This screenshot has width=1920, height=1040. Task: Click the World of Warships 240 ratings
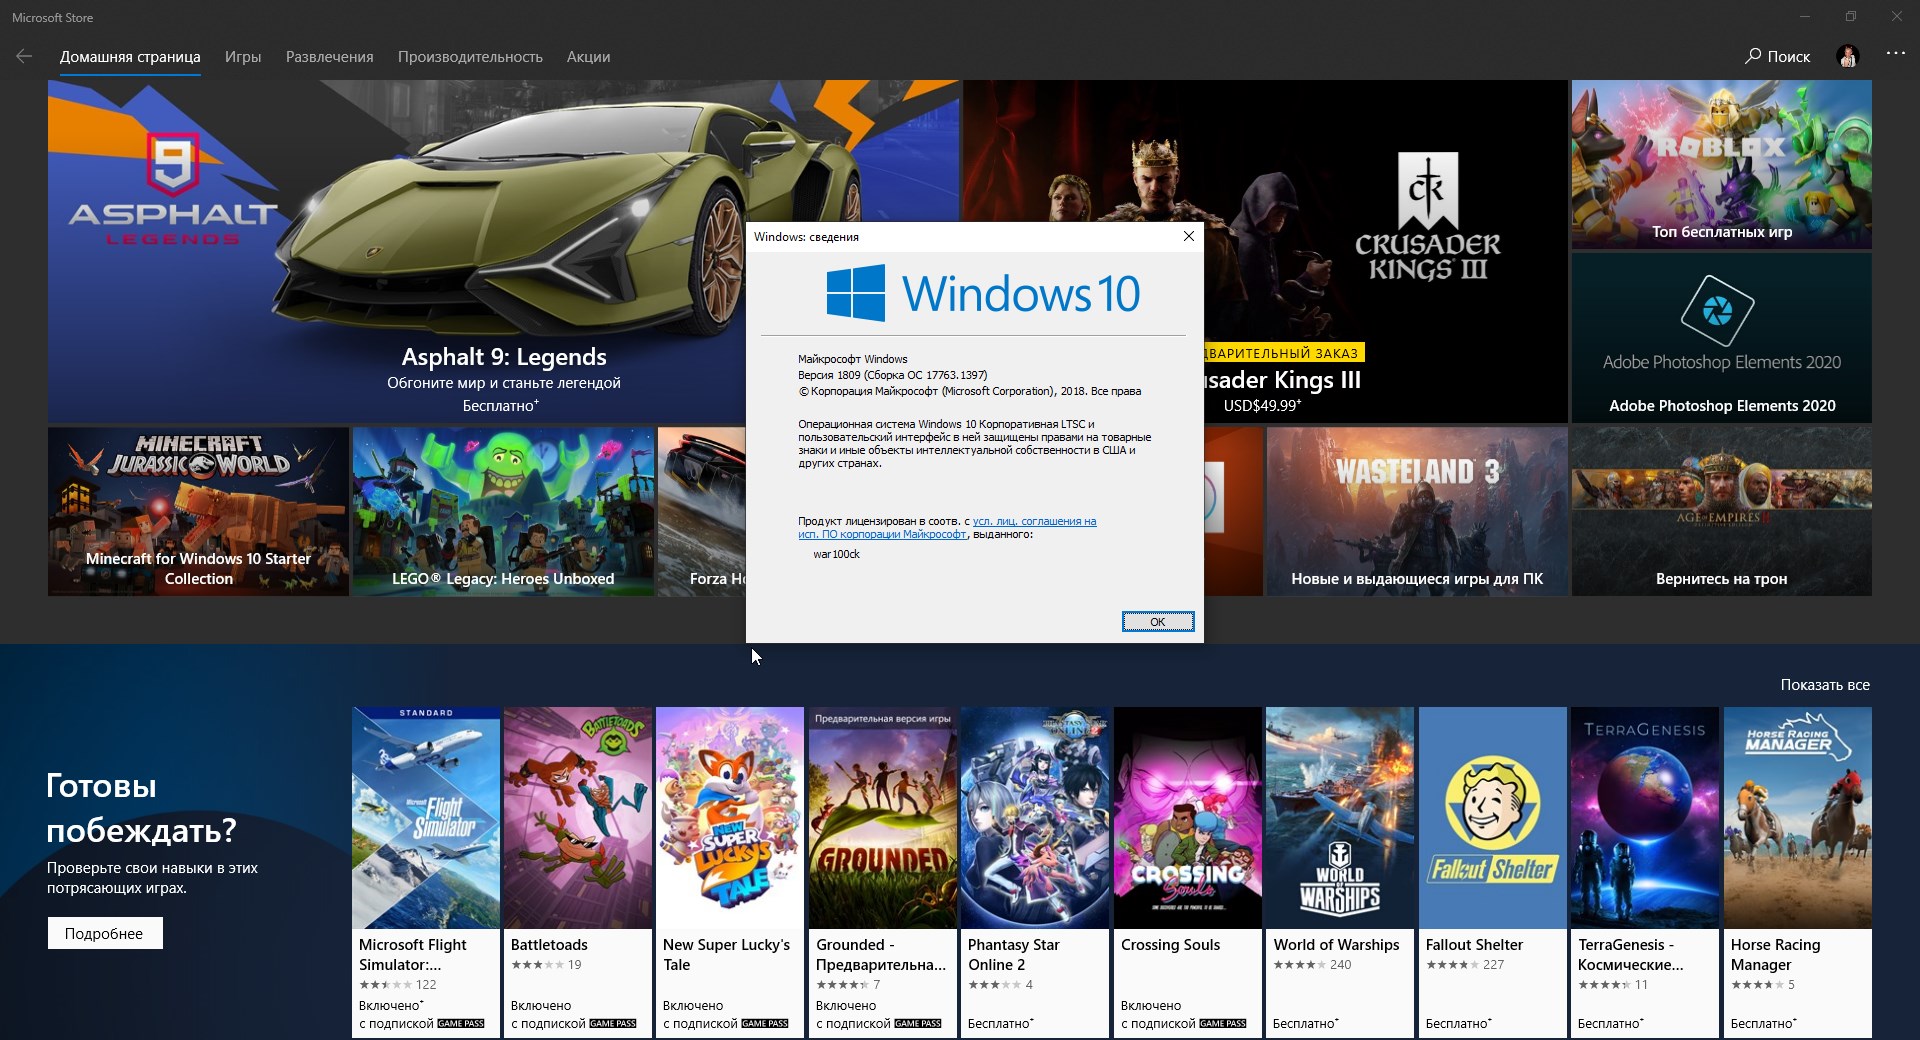1312,965
